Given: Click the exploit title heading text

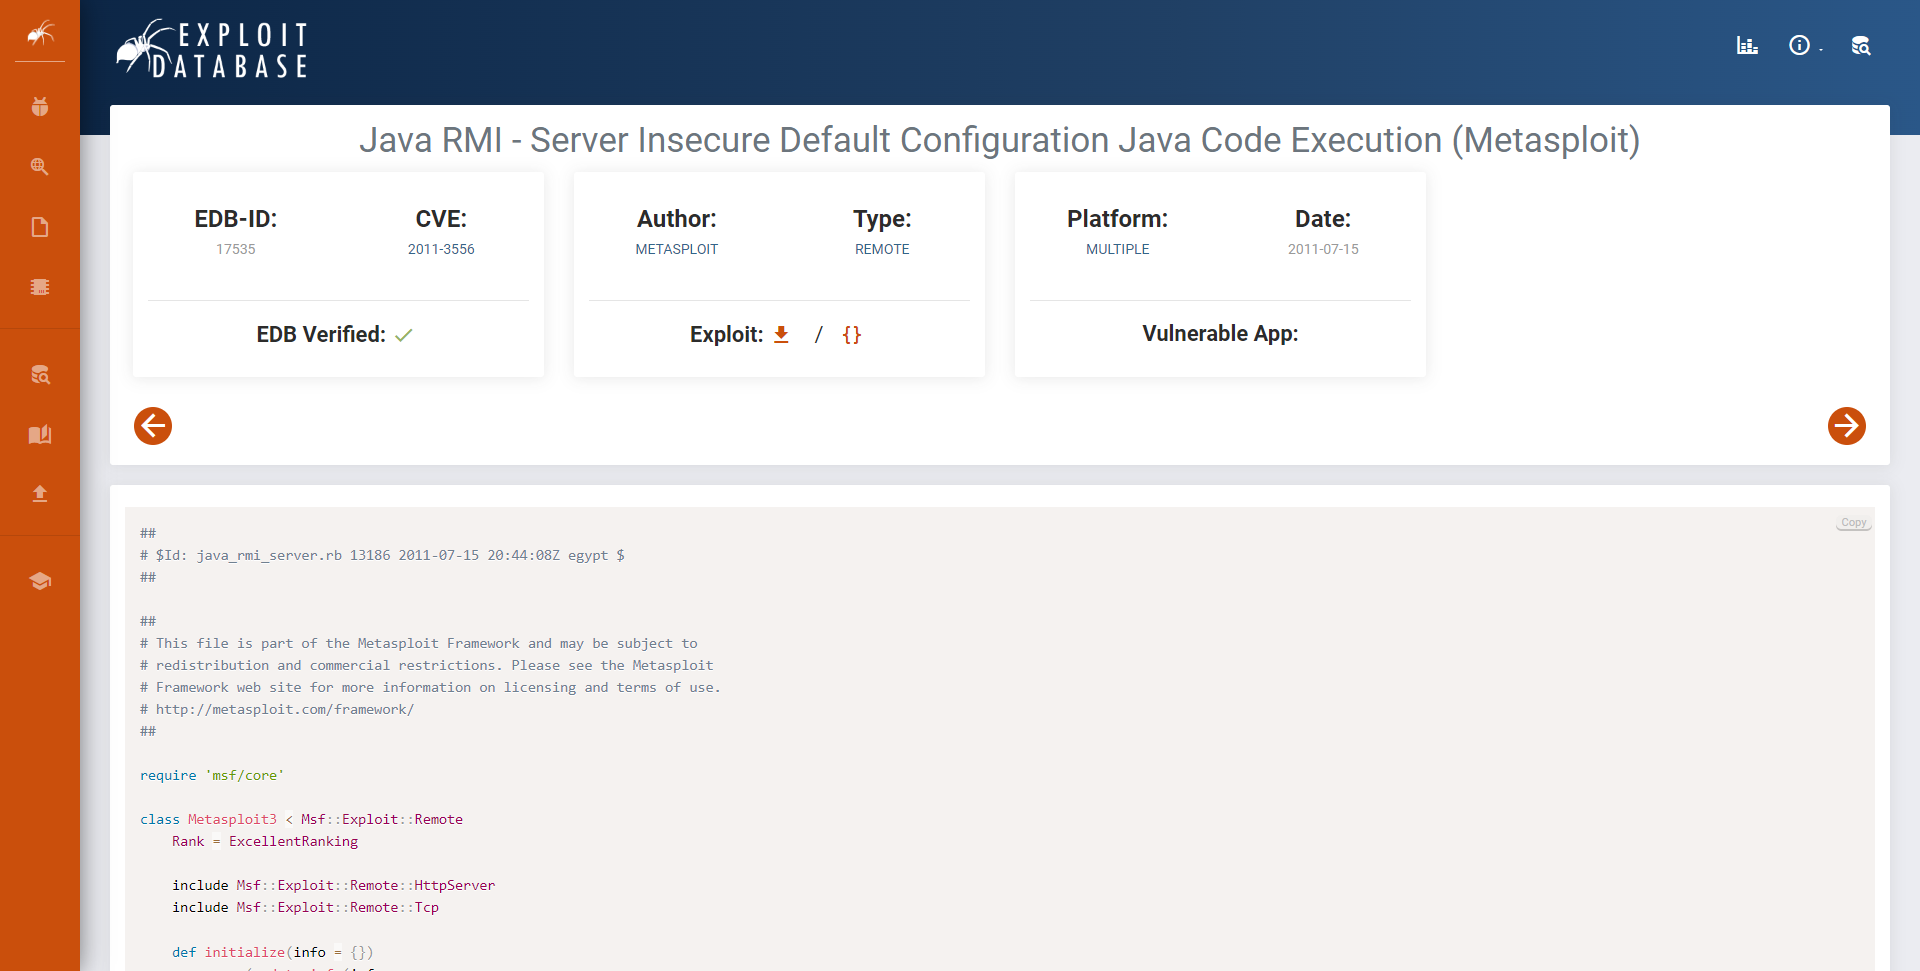Looking at the screenshot, I should pos(1000,140).
